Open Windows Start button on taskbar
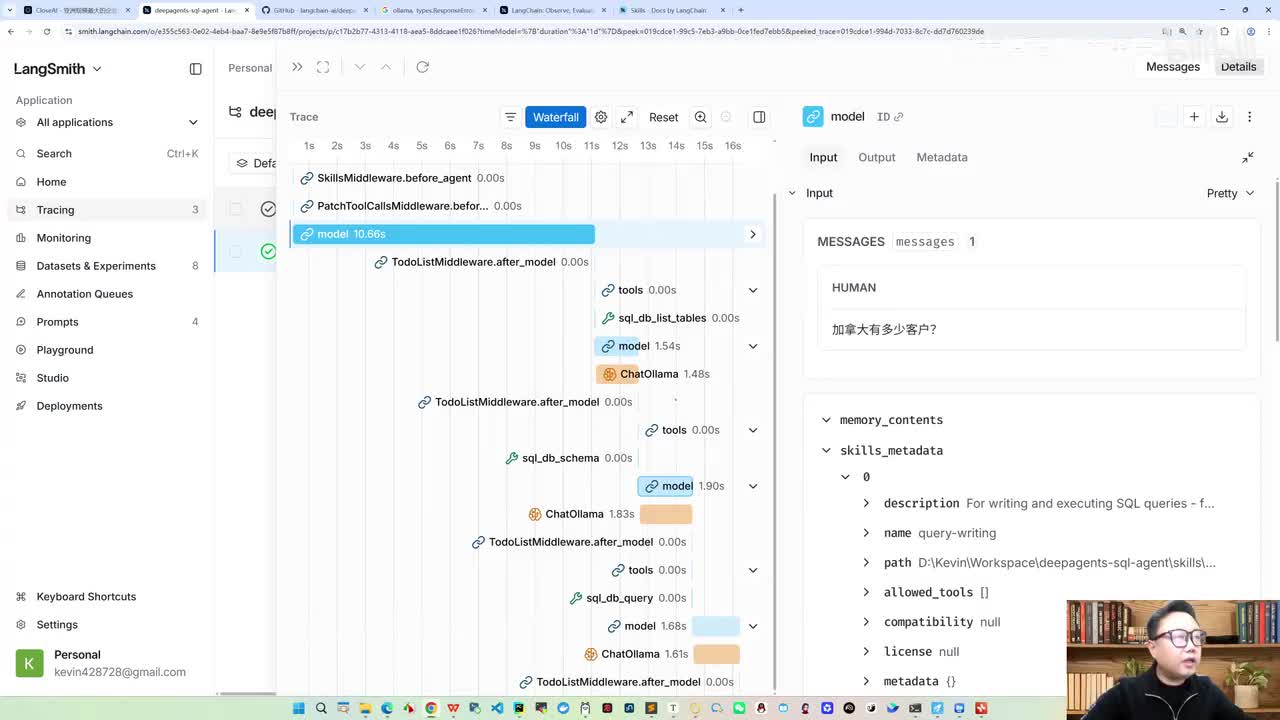This screenshot has width=1280, height=720. coord(298,708)
